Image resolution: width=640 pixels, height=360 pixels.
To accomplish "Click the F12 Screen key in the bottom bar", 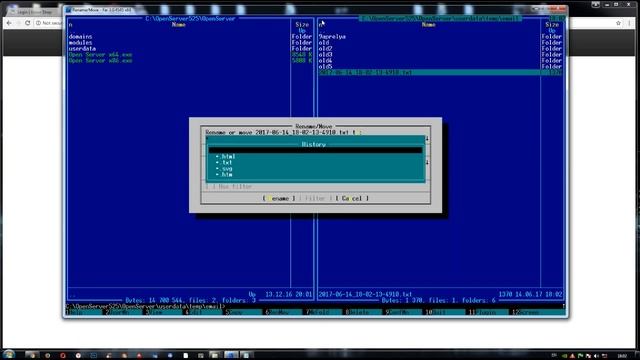I will 538,312.
